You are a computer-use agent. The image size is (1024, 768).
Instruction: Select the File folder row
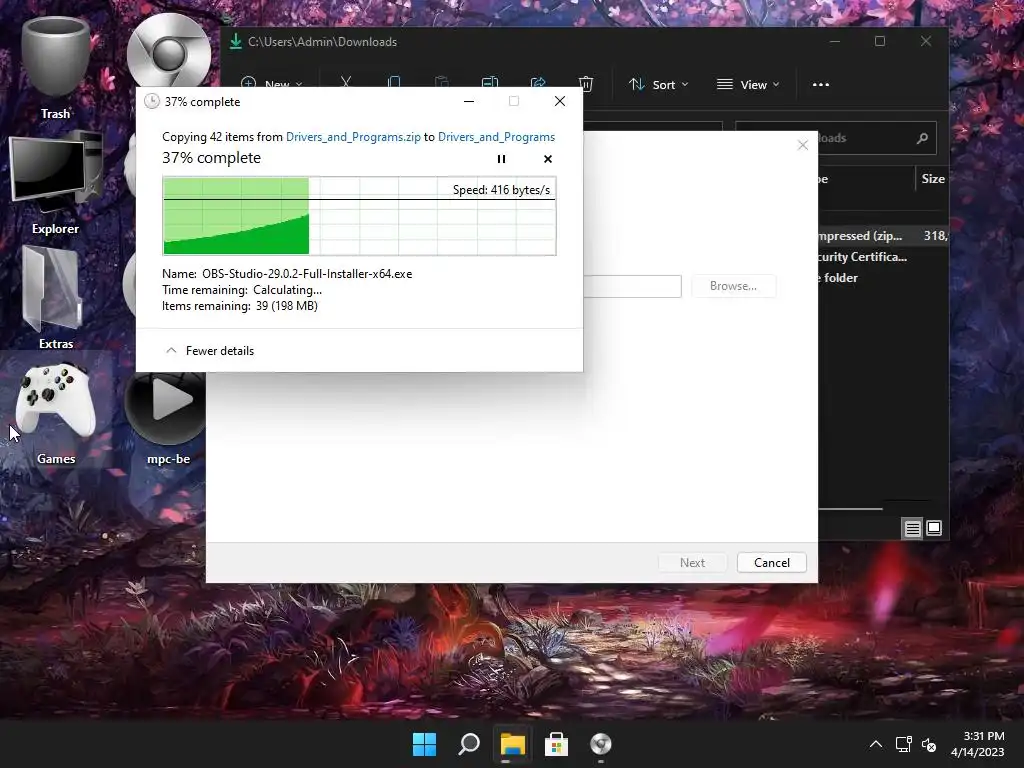point(882,278)
